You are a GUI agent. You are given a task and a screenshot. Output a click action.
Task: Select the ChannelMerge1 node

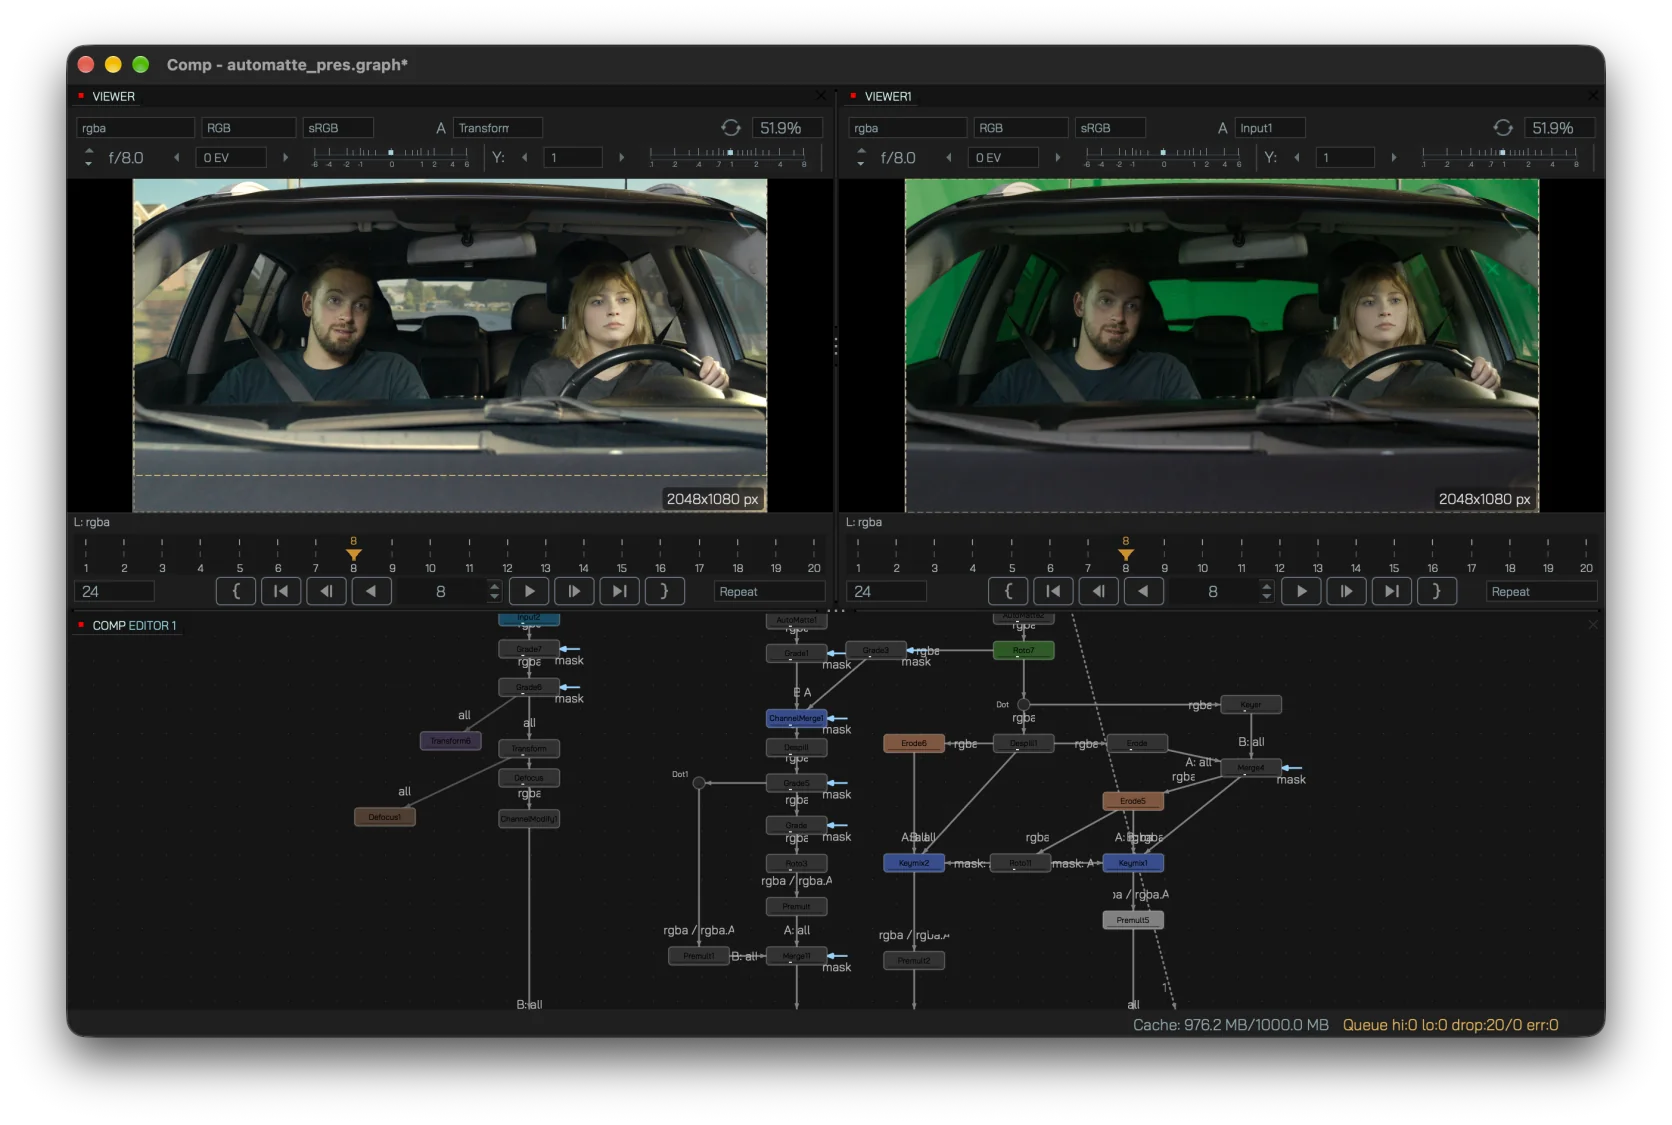(x=796, y=718)
